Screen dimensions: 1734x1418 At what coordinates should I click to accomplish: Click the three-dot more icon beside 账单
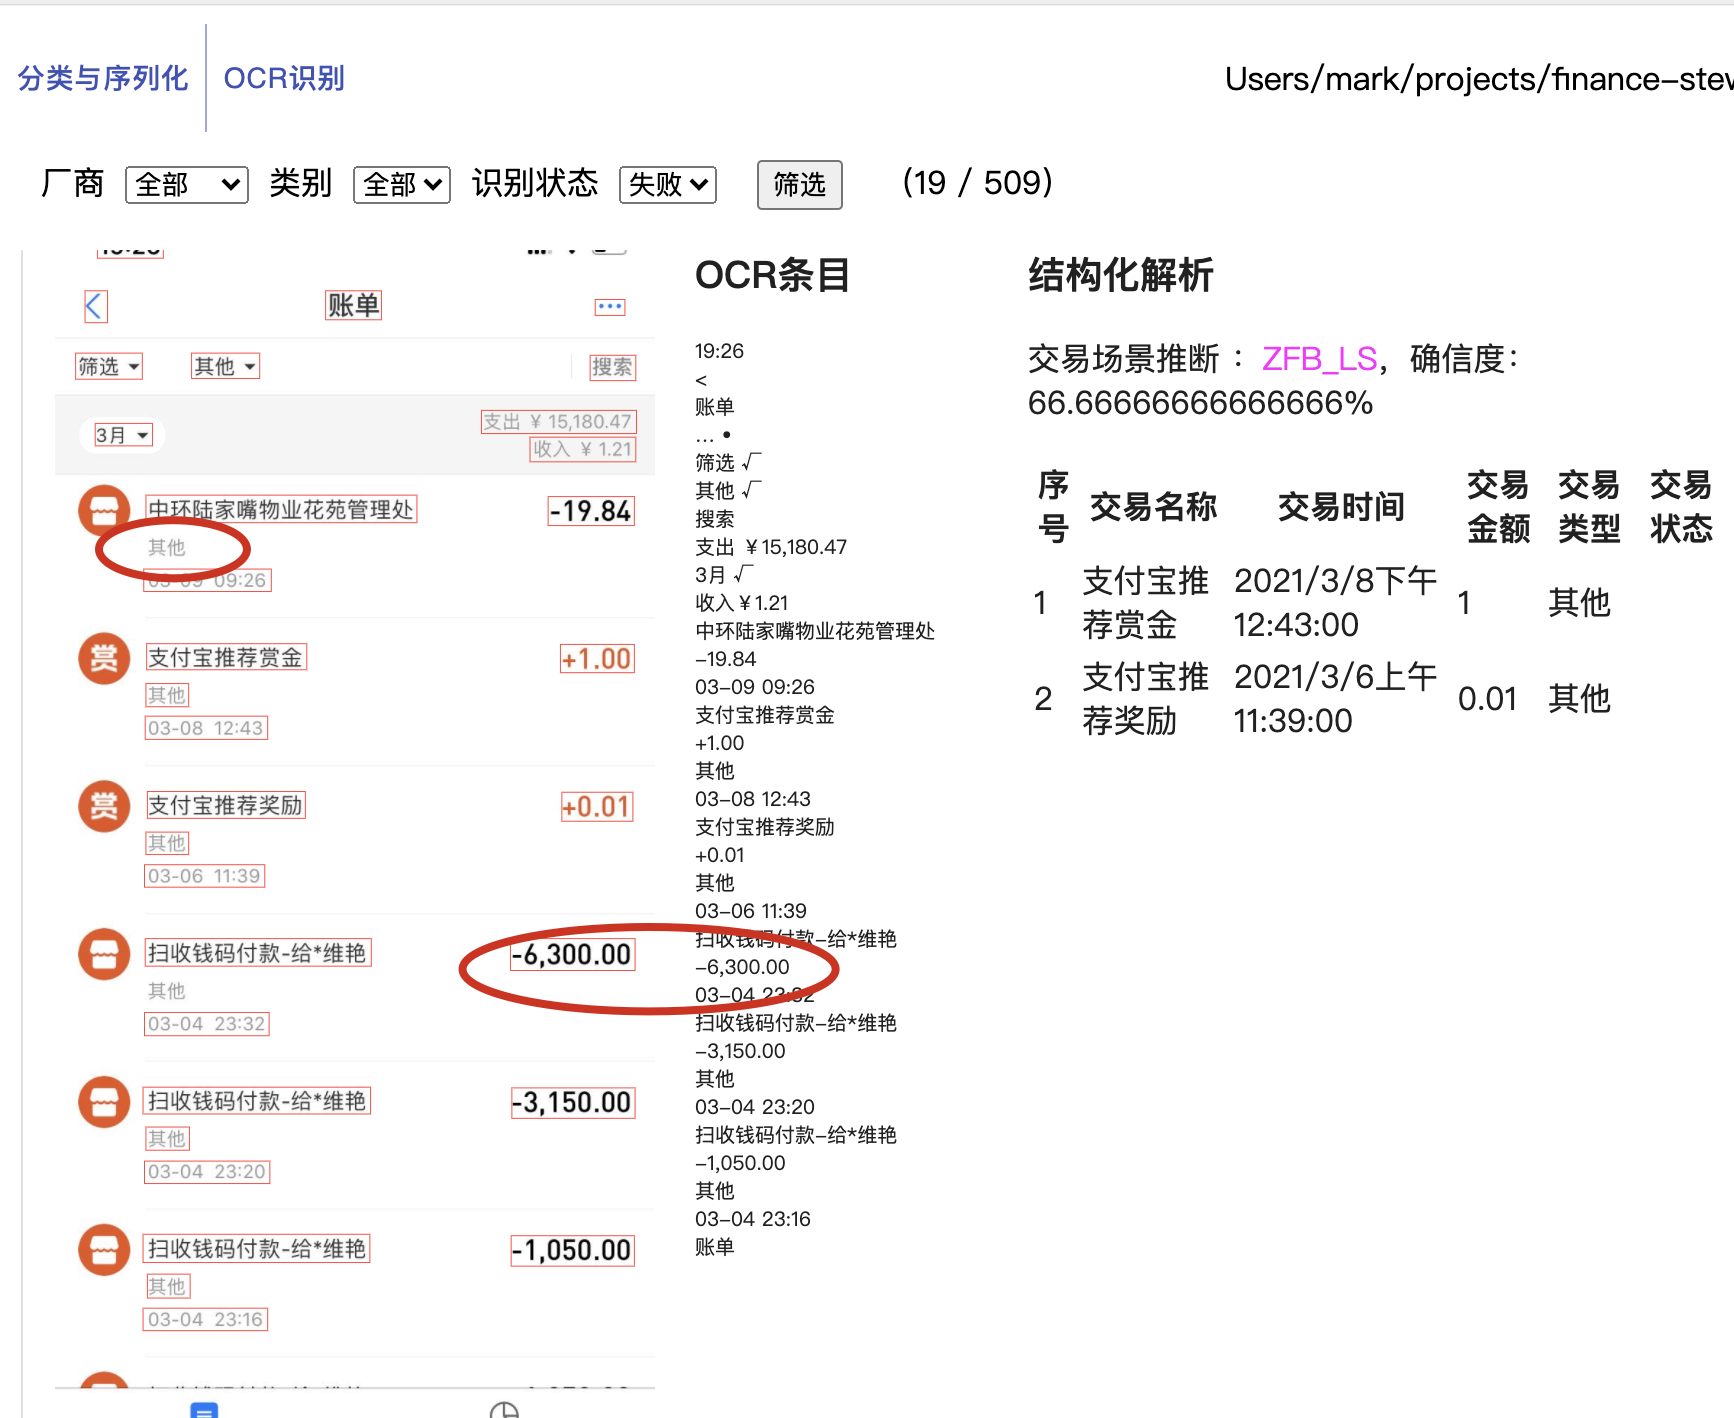(610, 307)
